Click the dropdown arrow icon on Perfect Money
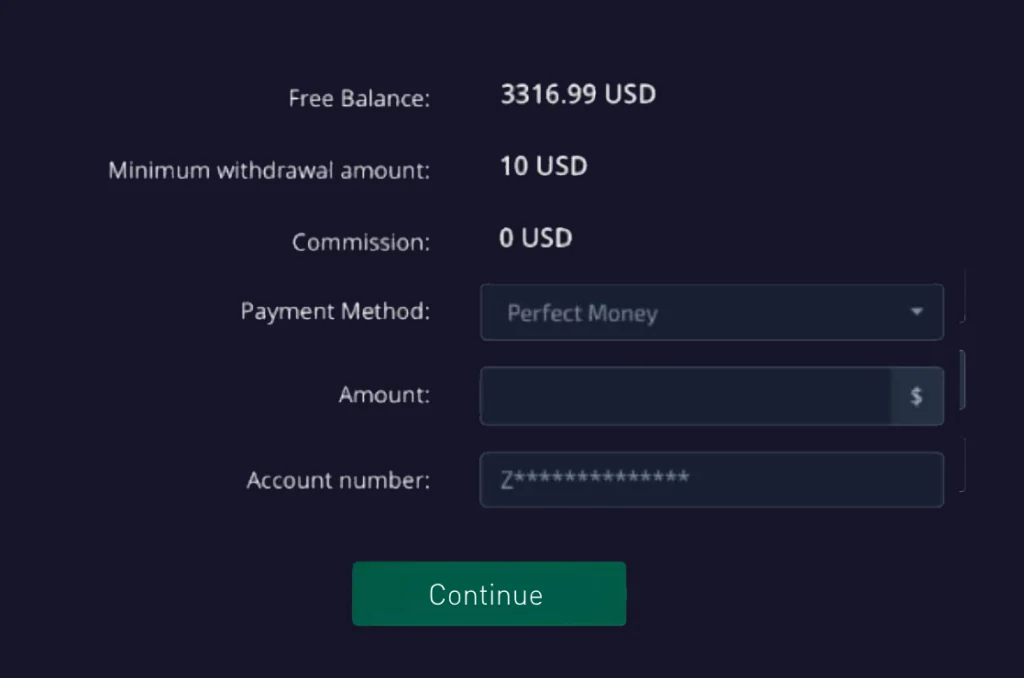The image size is (1024, 678). coord(917,312)
